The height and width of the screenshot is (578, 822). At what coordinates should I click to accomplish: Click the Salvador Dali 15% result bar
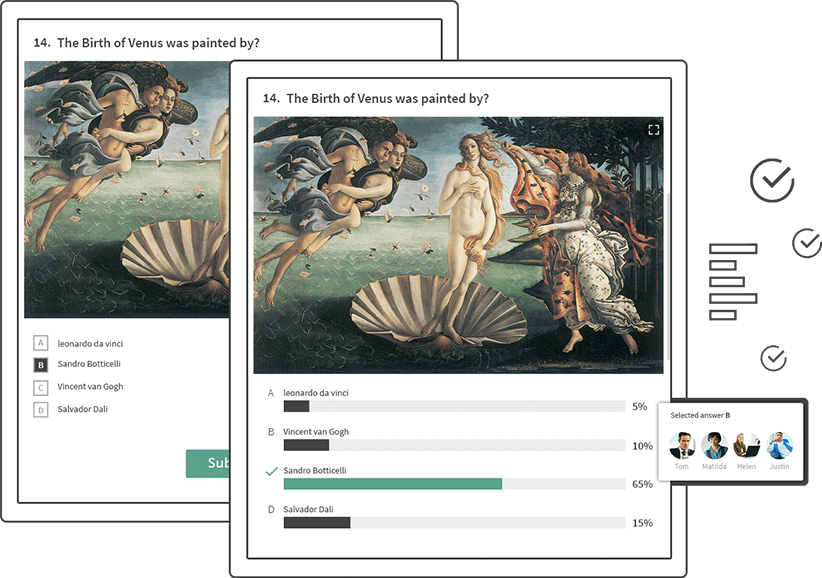click(x=454, y=522)
